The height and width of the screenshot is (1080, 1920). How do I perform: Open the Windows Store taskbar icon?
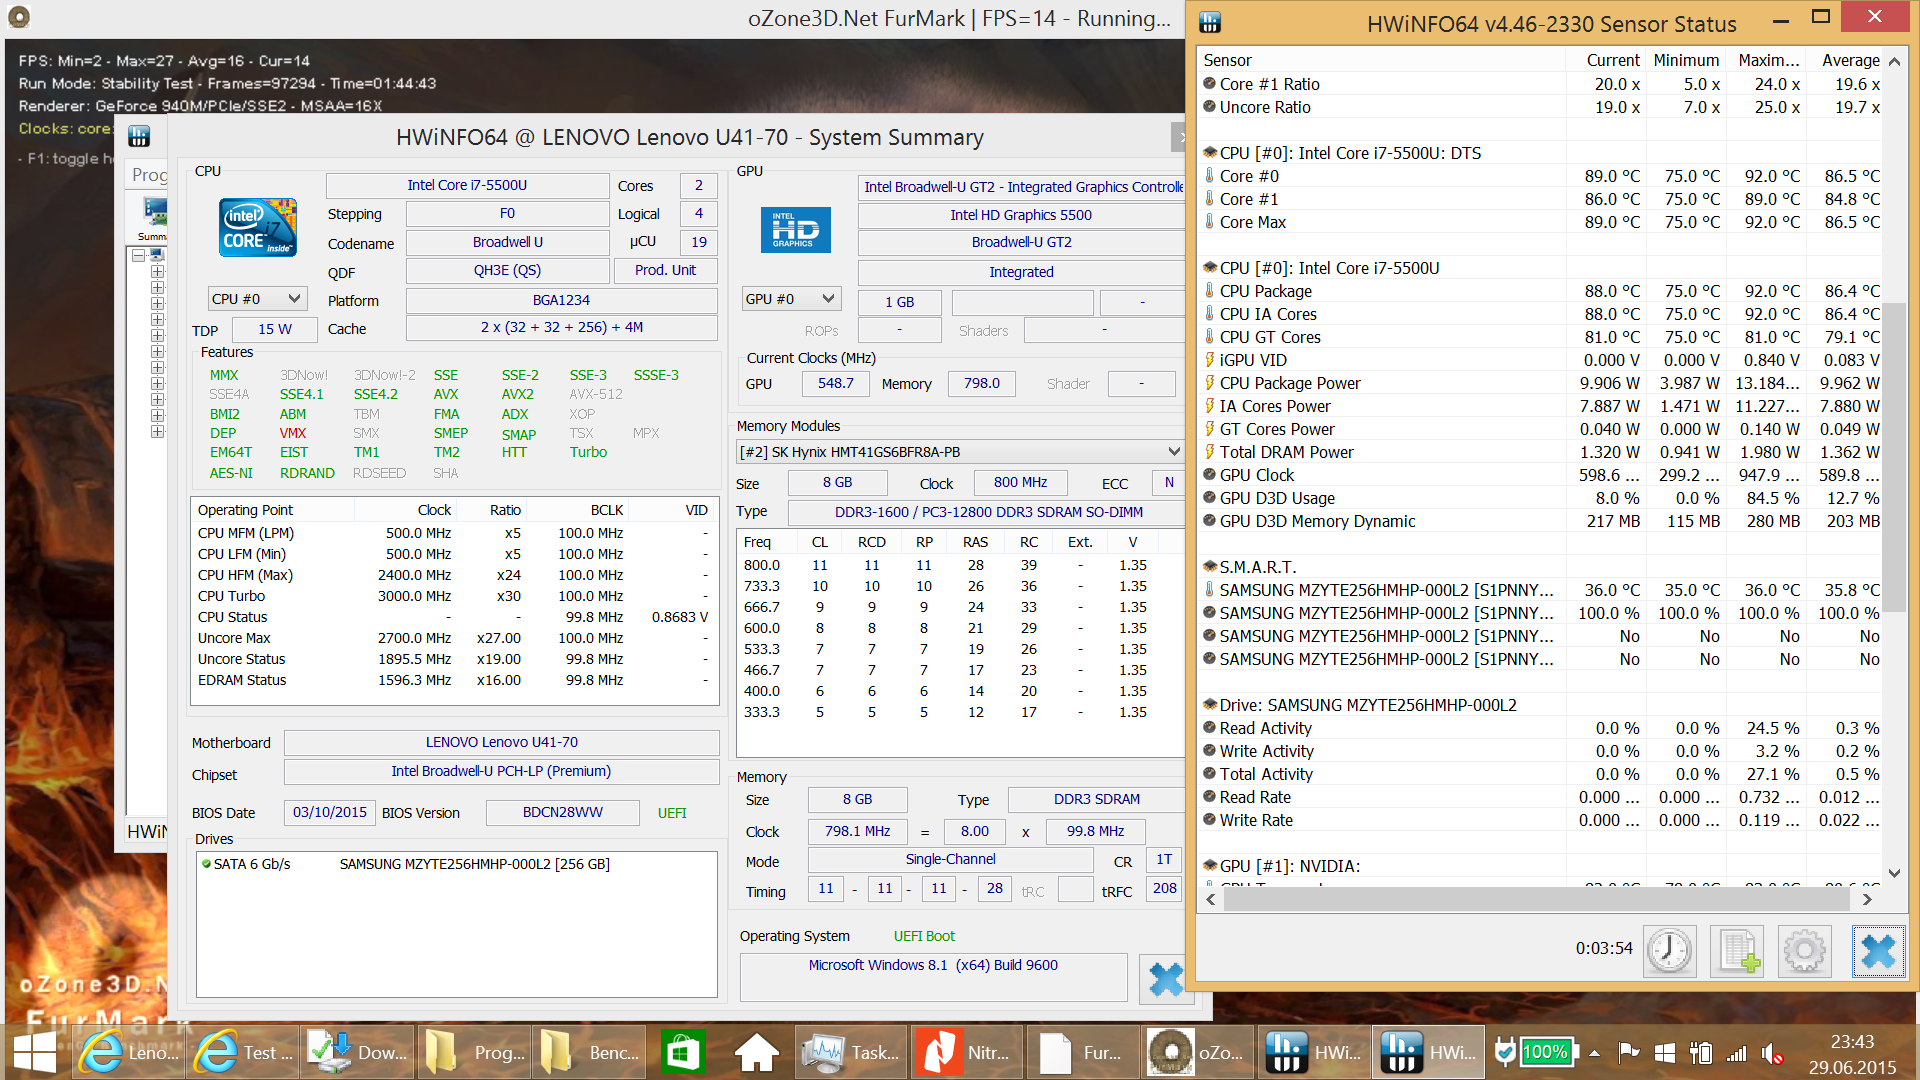683,1052
